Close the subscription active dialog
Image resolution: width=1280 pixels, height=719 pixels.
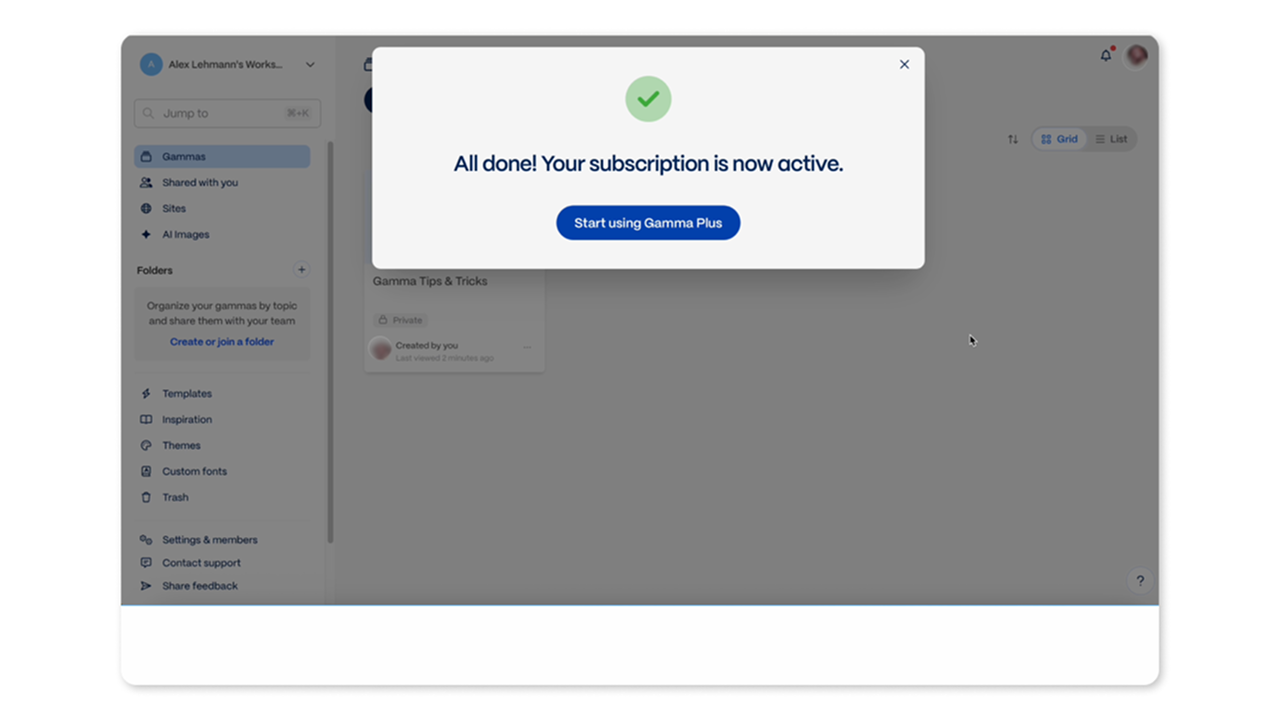click(x=904, y=64)
